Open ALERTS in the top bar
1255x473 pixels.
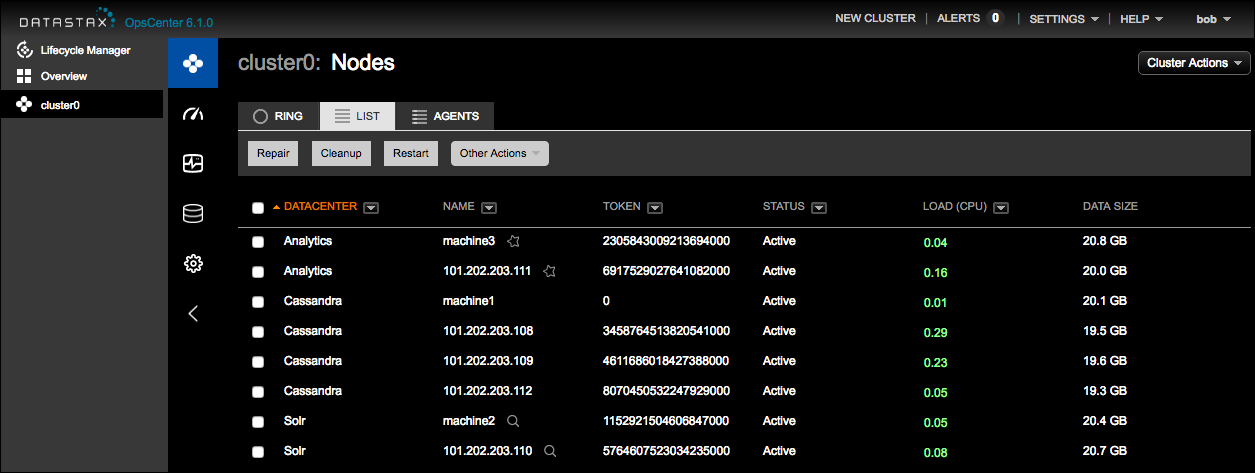coord(958,19)
